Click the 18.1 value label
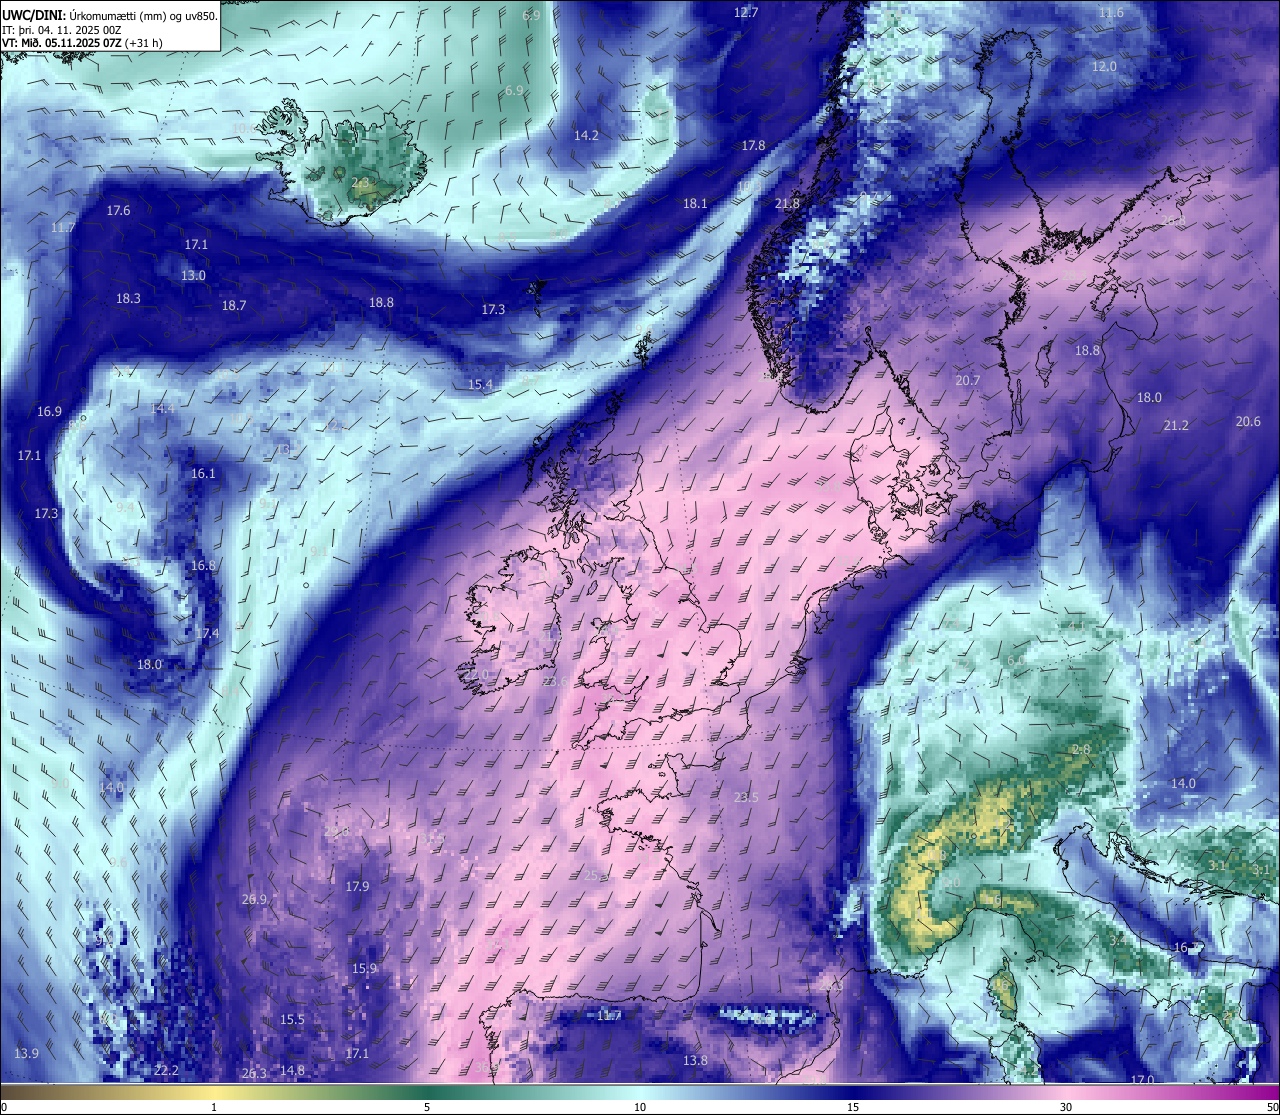The width and height of the screenshot is (1280, 1115). (695, 204)
